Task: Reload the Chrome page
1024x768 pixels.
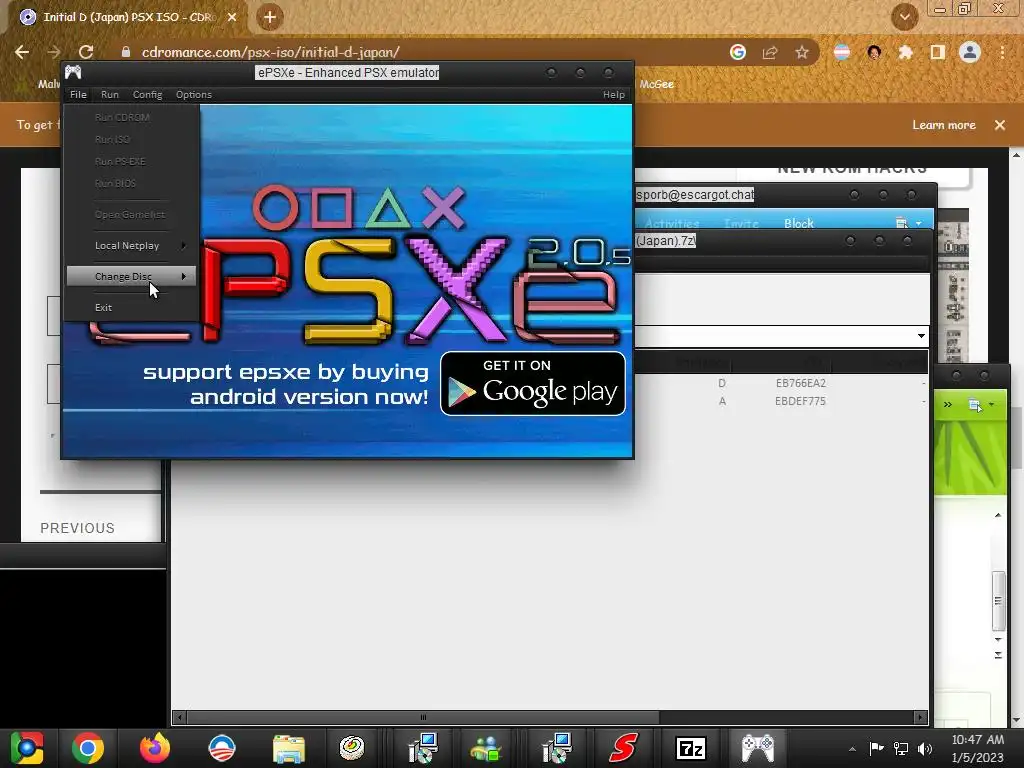Action: point(86,52)
